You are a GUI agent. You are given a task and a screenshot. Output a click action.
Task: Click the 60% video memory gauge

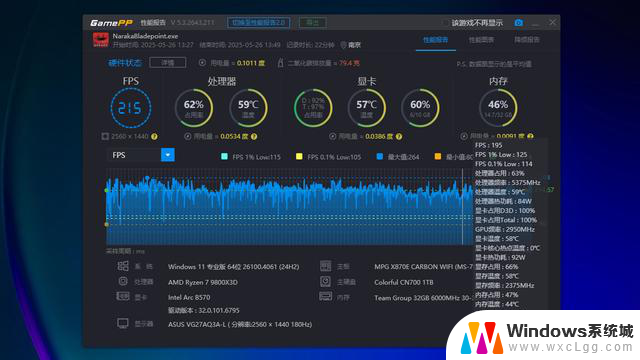(420, 108)
